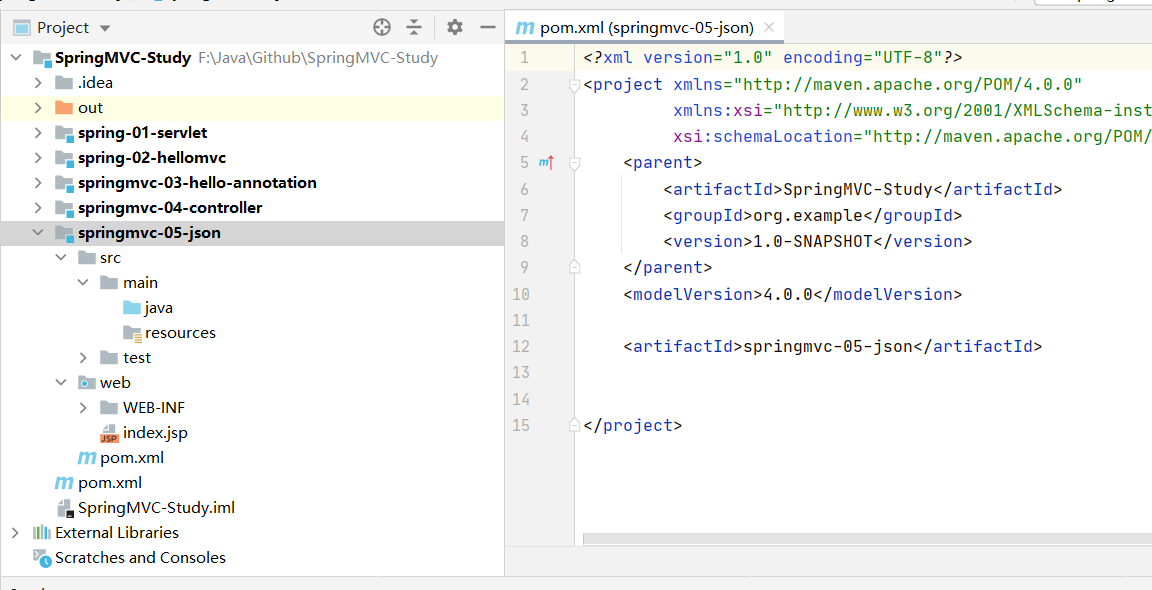
Task: Click the Collapse All icon in Project panel
Action: pyautogui.click(x=414, y=27)
